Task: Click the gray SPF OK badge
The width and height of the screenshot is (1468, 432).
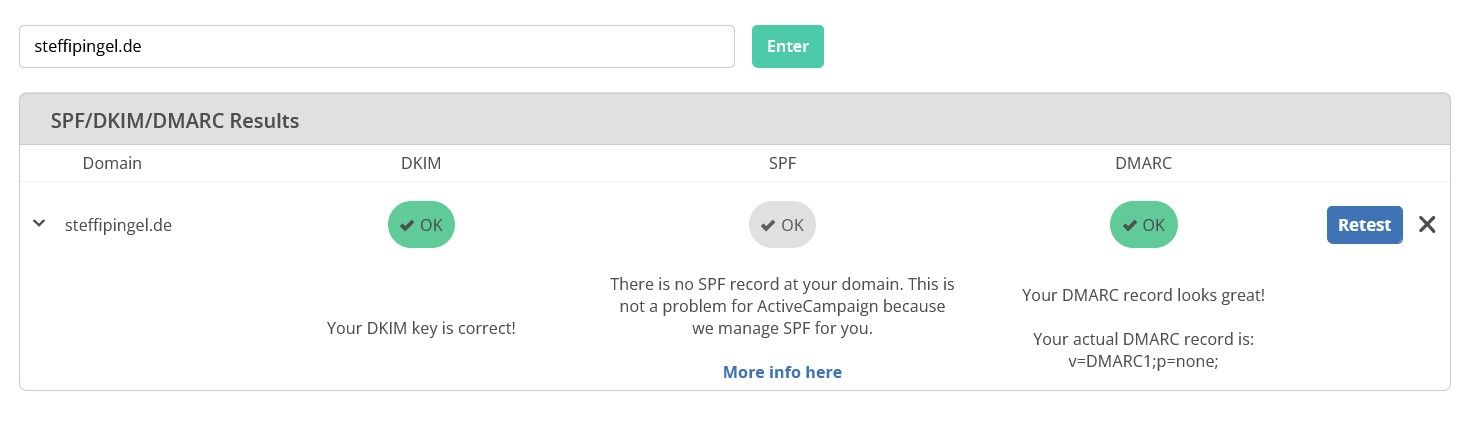Action: click(x=782, y=225)
